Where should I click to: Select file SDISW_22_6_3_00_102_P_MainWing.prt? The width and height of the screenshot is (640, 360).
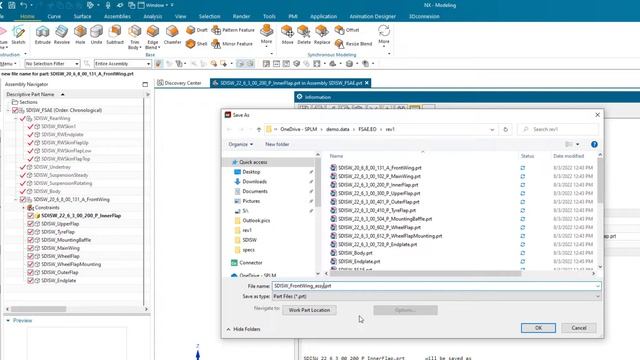click(379, 176)
